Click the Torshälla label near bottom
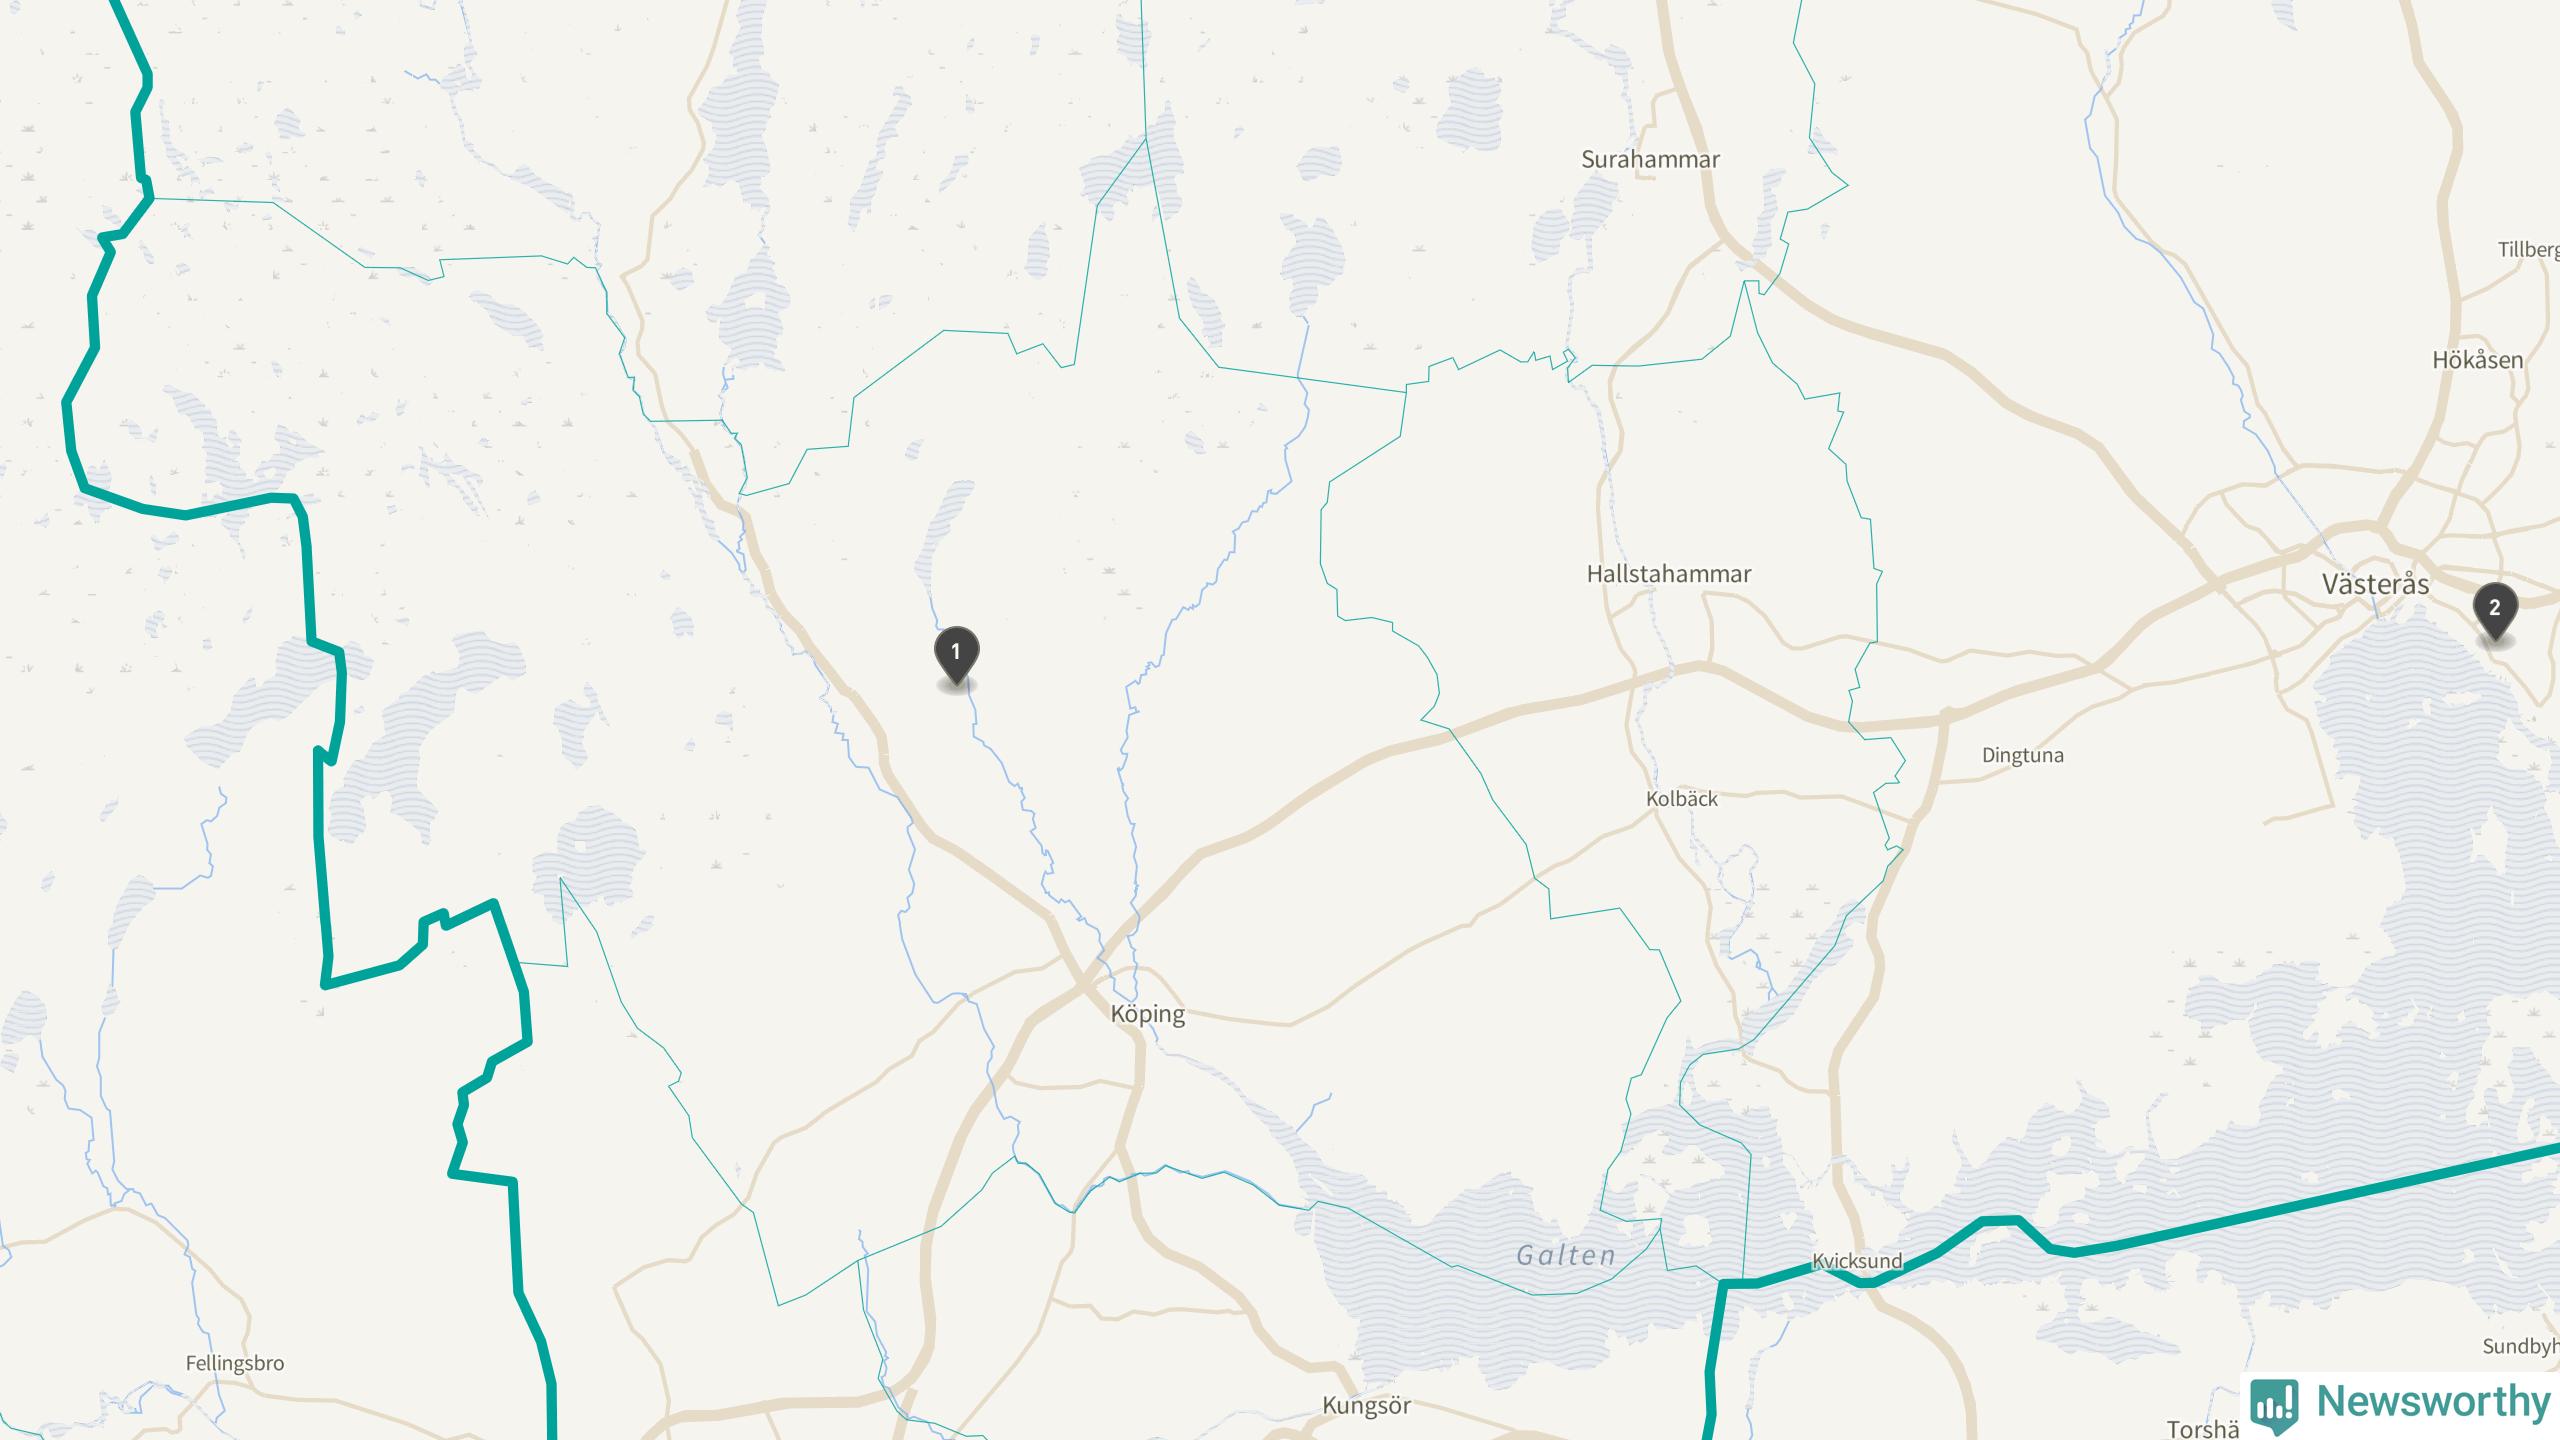This screenshot has width=2560, height=1440. [2203, 1429]
